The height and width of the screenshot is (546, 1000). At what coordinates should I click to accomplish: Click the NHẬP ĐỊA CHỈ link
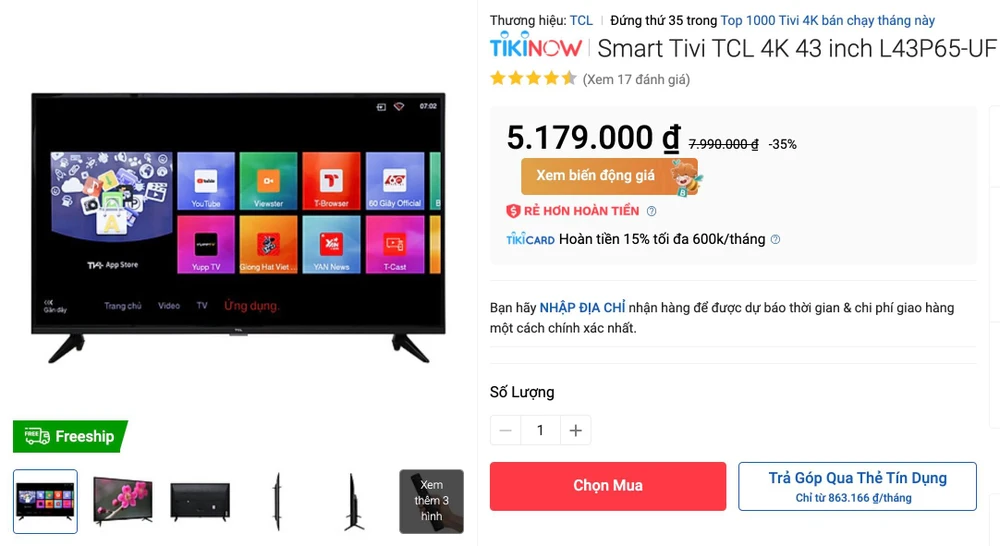point(582,308)
